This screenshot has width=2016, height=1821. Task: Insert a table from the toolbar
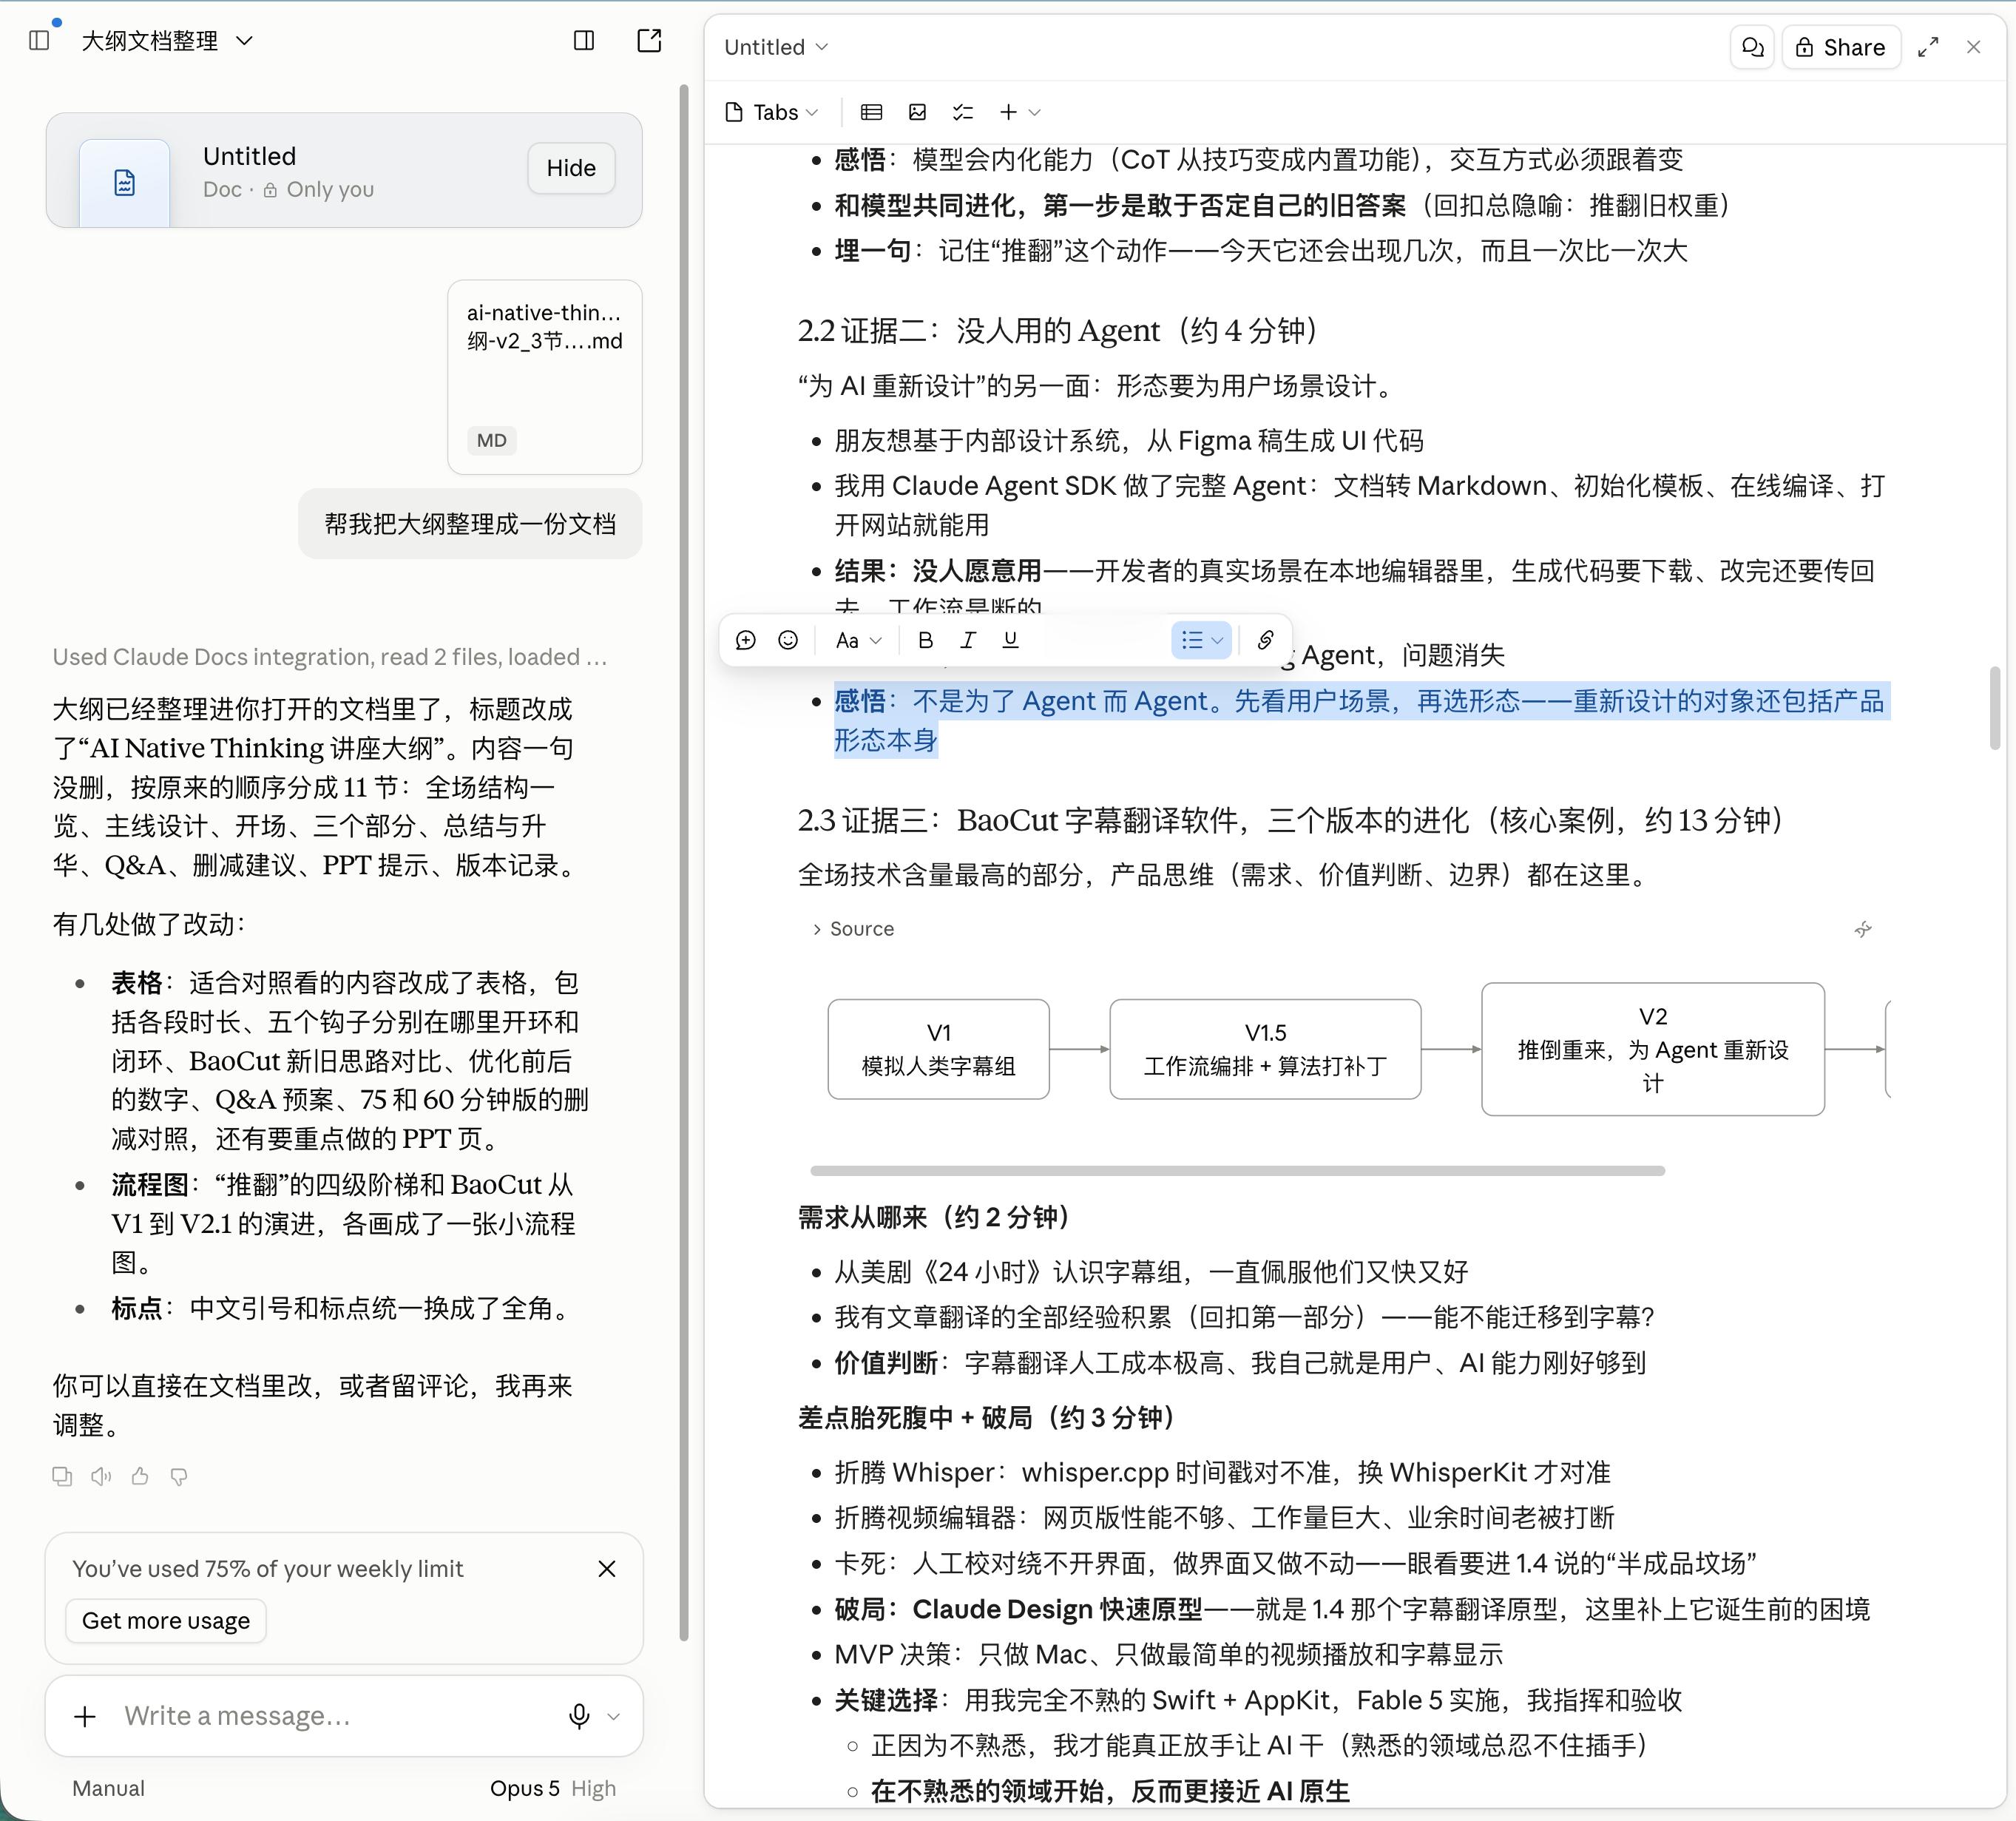click(x=871, y=112)
